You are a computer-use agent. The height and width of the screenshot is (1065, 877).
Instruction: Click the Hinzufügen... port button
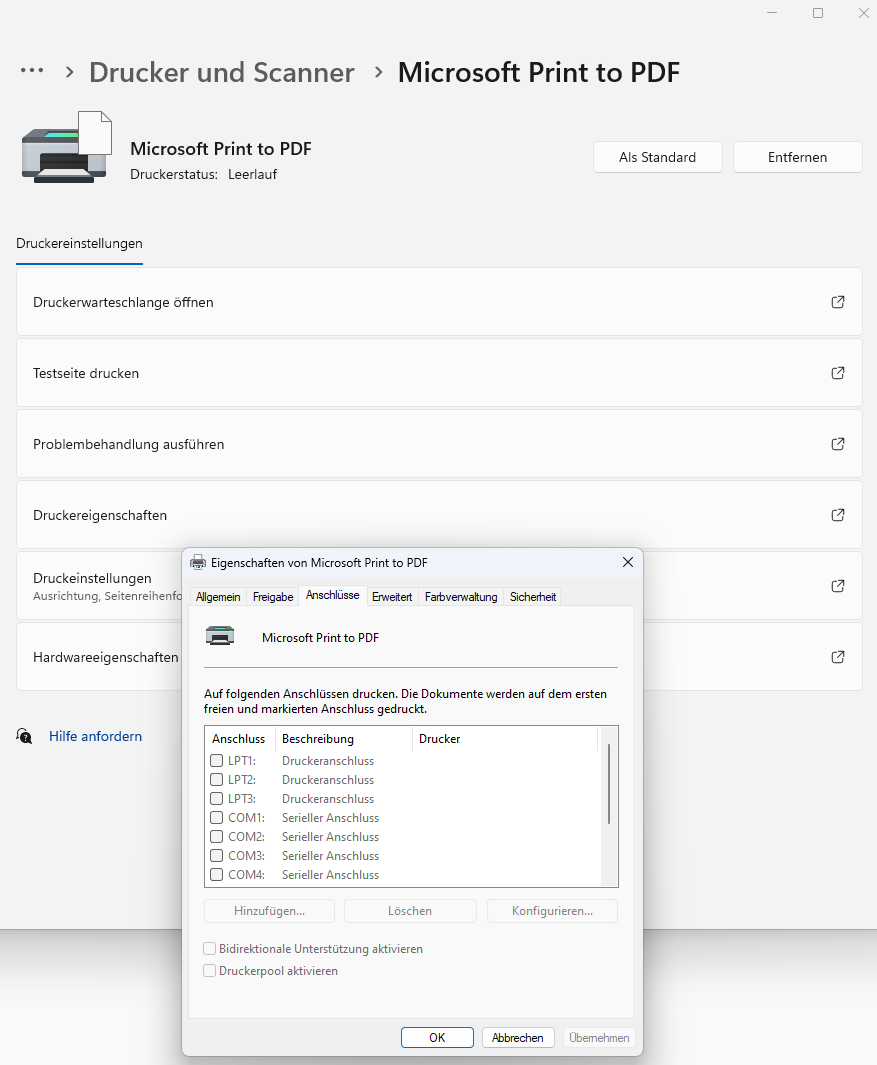pos(270,911)
